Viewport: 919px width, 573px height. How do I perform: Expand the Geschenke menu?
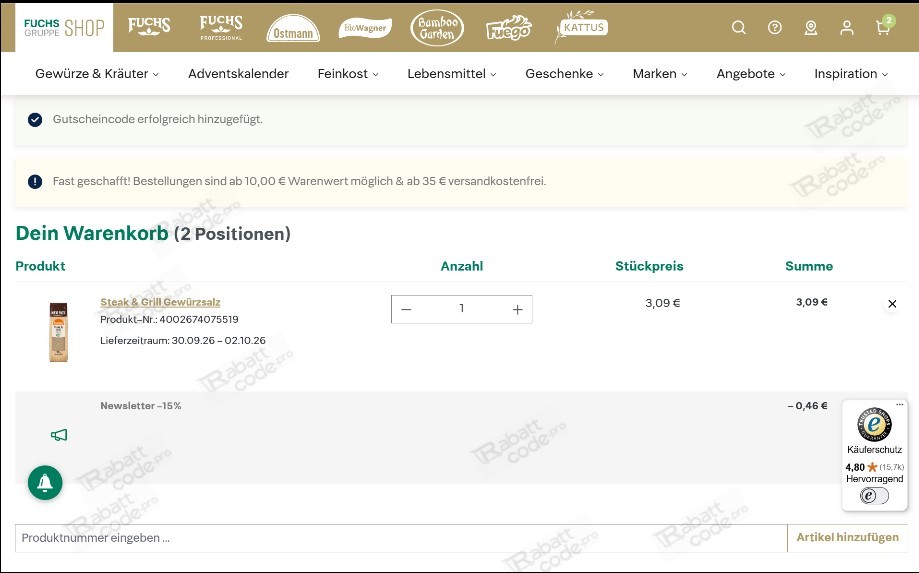(564, 74)
